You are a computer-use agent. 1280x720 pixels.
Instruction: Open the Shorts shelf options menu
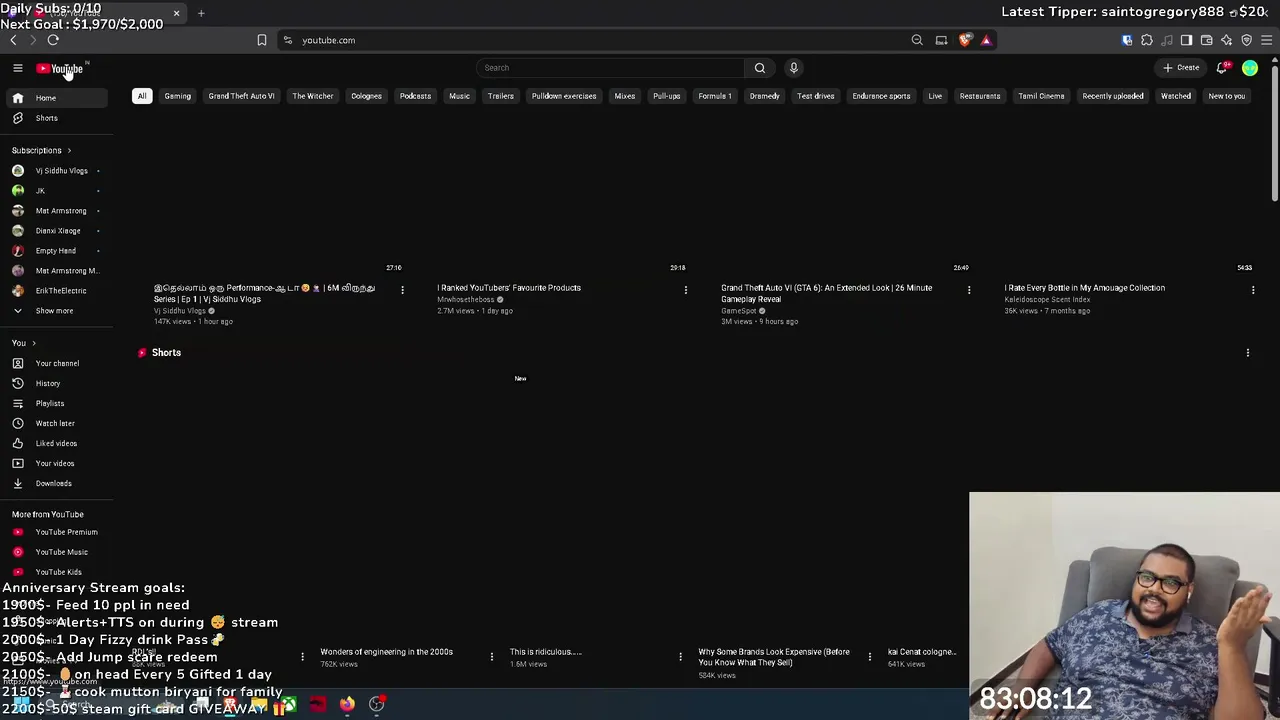point(1248,353)
